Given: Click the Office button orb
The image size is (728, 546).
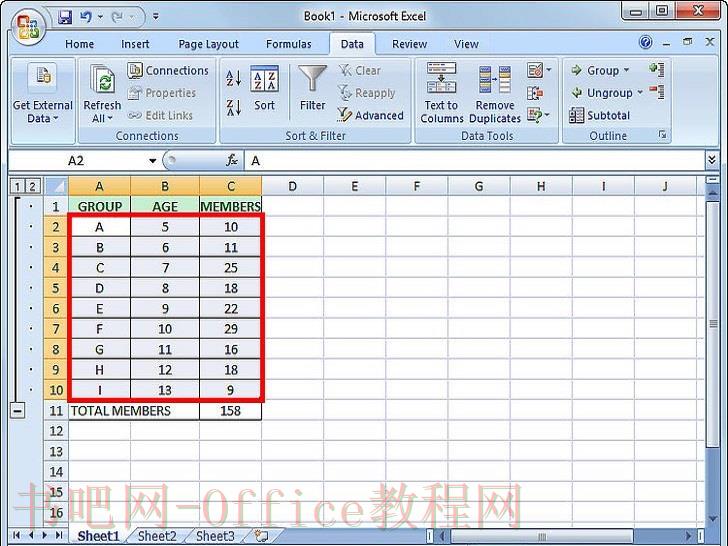Looking at the screenshot, I should click(28, 26).
